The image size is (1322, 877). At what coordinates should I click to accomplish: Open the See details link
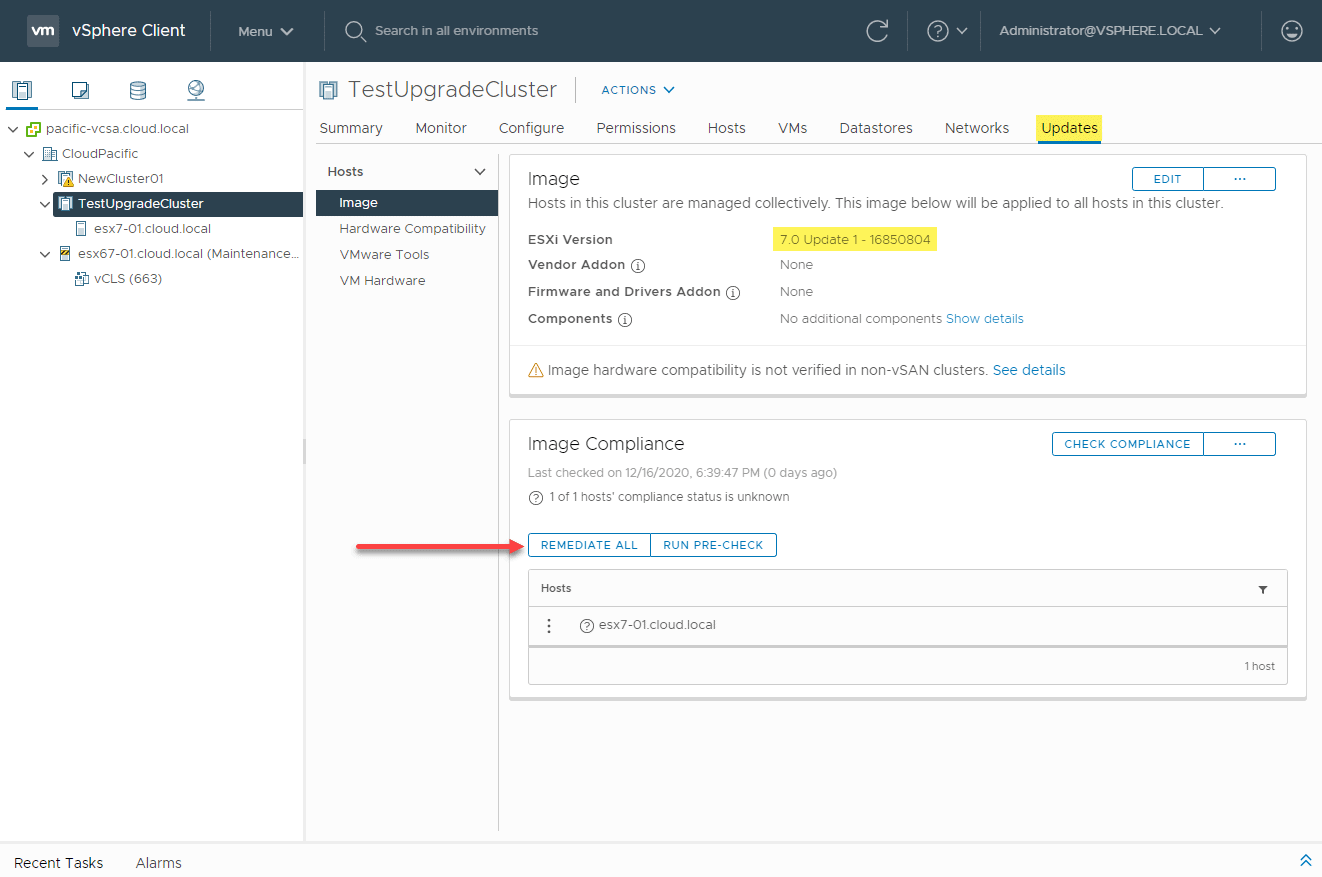1029,370
